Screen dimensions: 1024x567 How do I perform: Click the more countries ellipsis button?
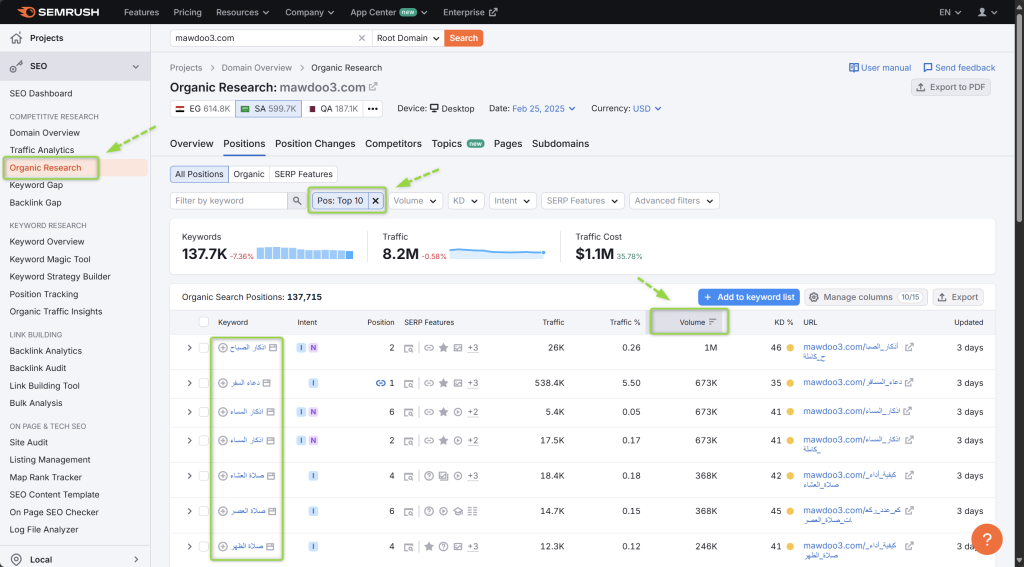[373, 108]
